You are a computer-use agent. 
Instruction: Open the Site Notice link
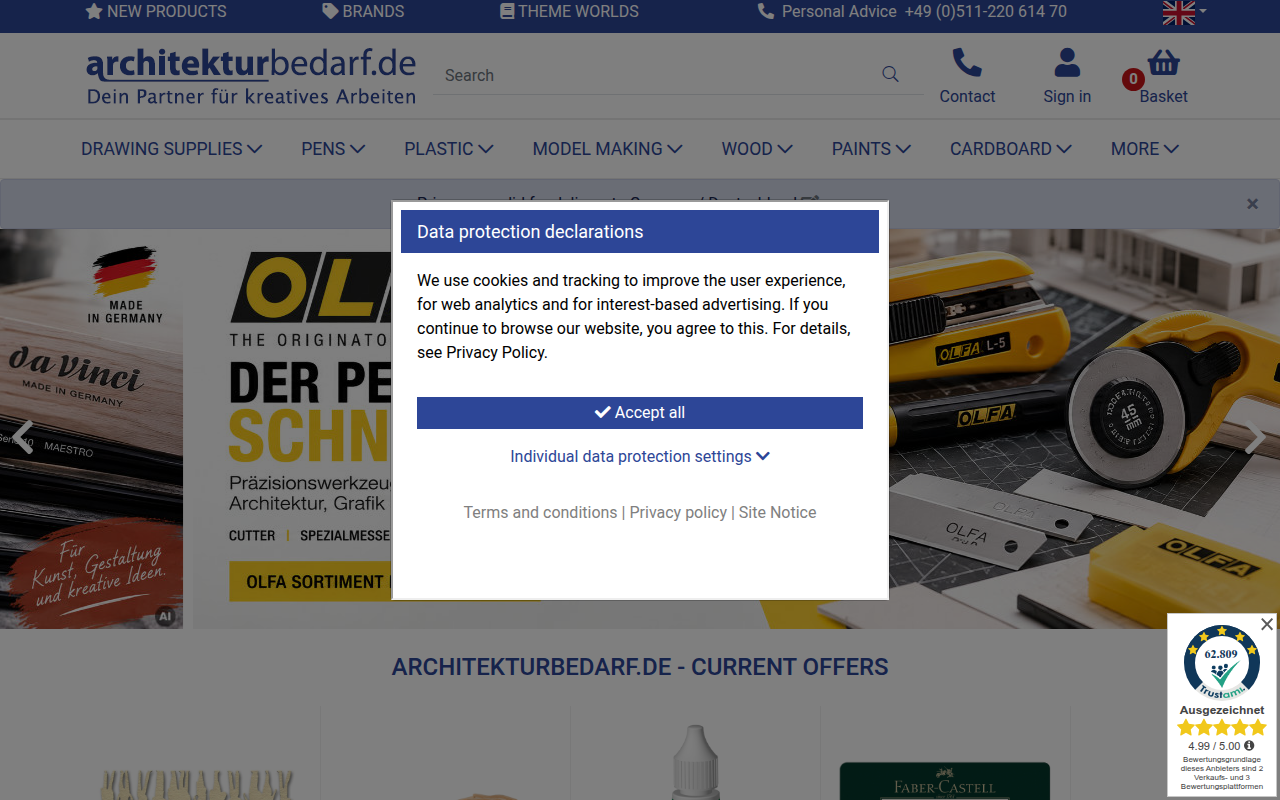point(777,512)
